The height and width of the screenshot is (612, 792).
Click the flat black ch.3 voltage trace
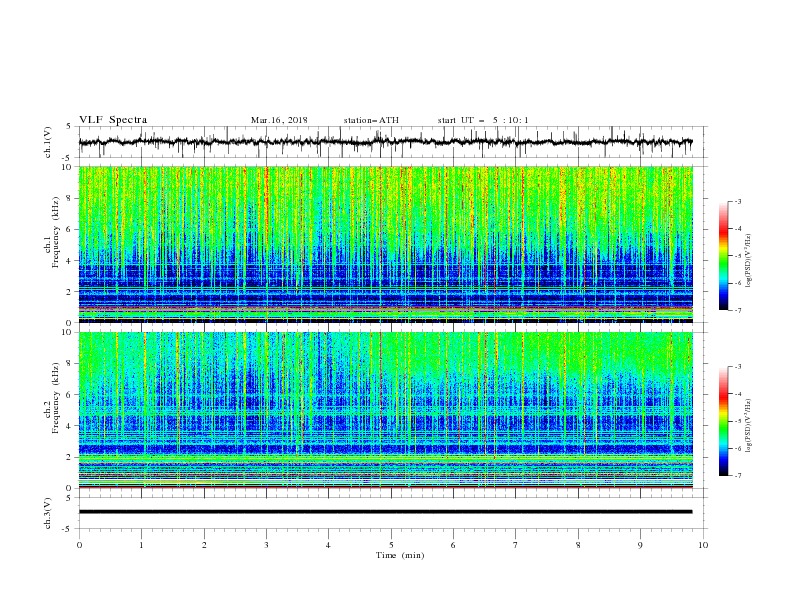(x=385, y=512)
